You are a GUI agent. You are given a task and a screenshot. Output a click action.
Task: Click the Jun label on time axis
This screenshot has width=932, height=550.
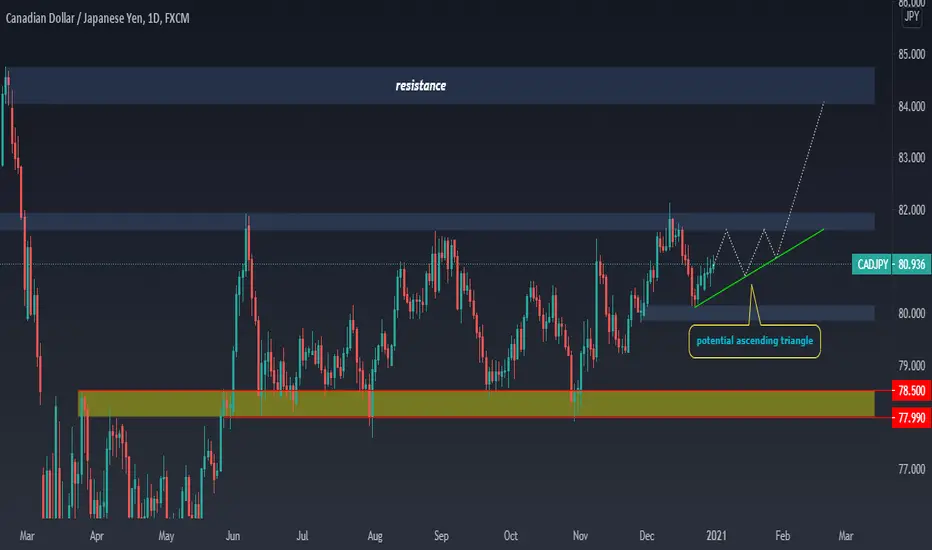coord(233,536)
